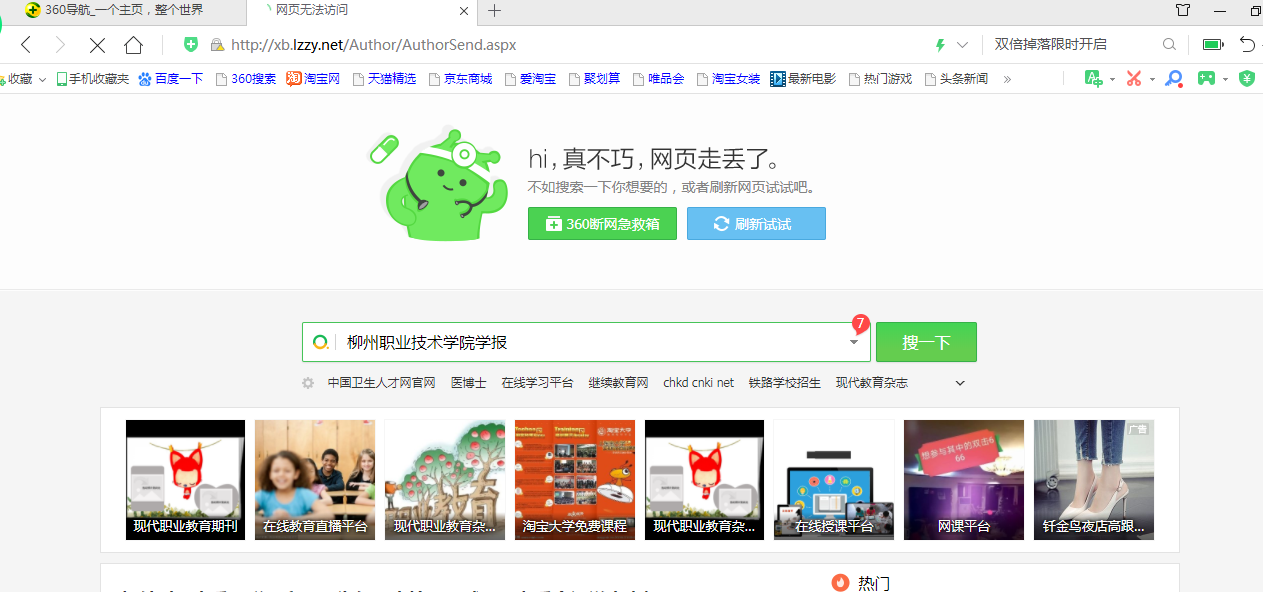Open the 淘宝女装 bookmark
This screenshot has width=1263, height=592.
click(728, 79)
